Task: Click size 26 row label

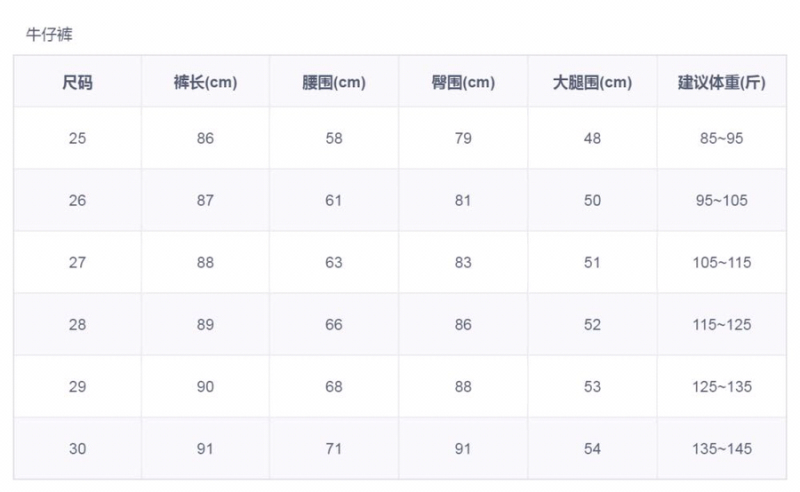Action: 78,201
